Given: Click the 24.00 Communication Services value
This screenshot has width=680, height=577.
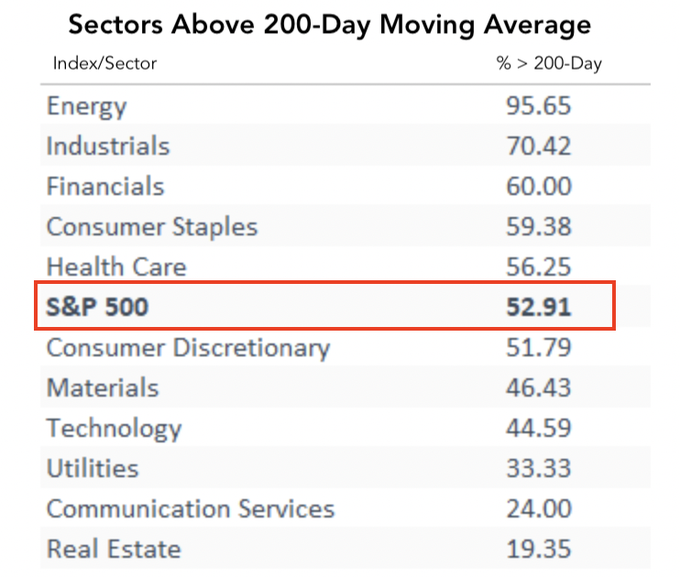Looking at the screenshot, I should pos(538,508).
